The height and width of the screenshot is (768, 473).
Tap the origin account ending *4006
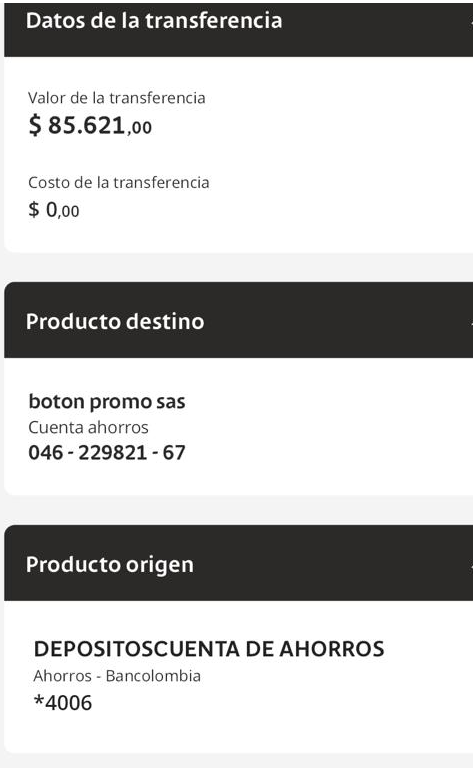[63, 702]
